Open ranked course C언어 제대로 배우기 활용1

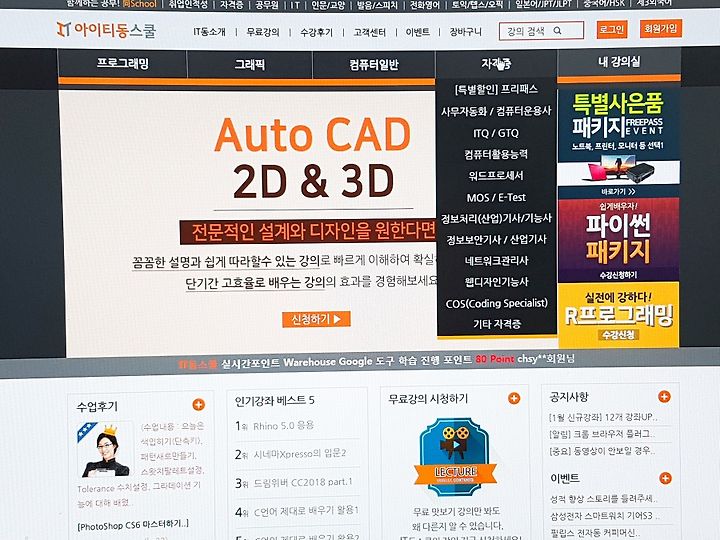click(306, 511)
